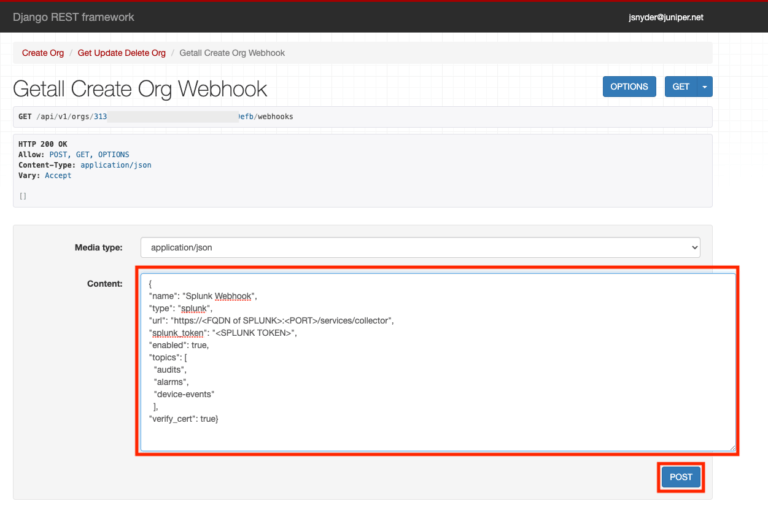Place cursor on "audits" topic line
This screenshot has height=512, width=768.
click(x=170, y=369)
